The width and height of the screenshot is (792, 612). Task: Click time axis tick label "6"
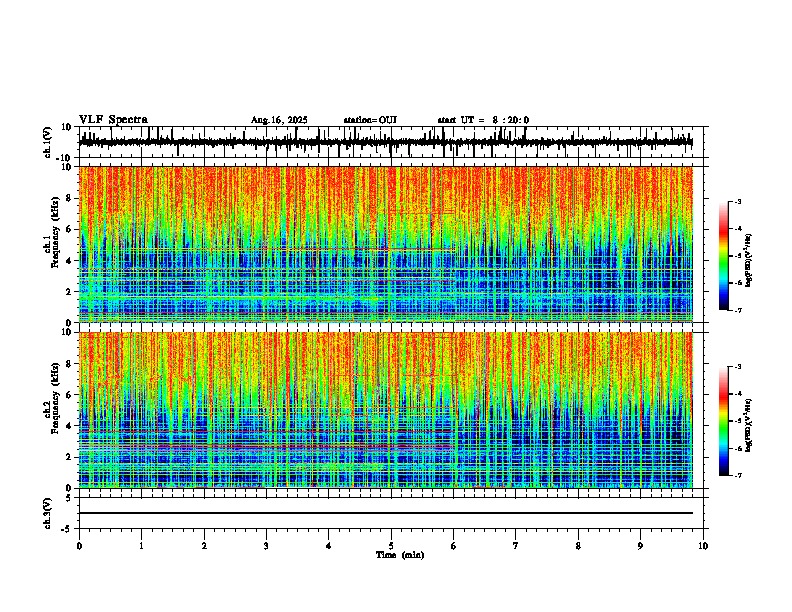(454, 546)
